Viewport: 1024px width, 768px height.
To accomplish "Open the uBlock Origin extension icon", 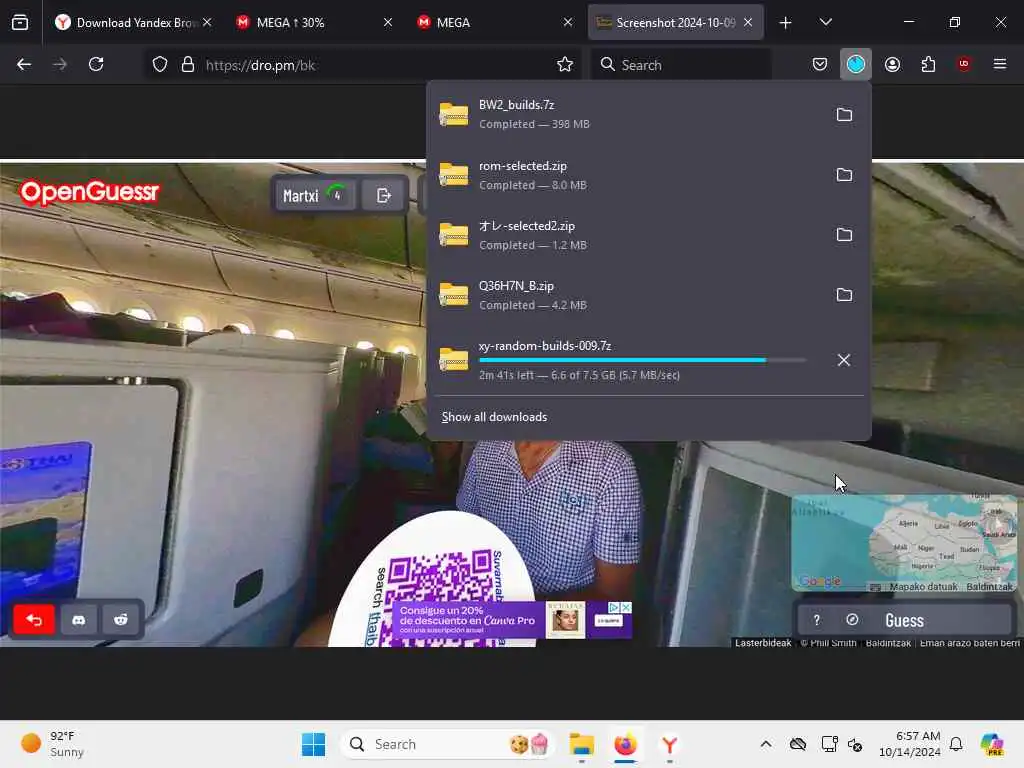I will pos(964,65).
